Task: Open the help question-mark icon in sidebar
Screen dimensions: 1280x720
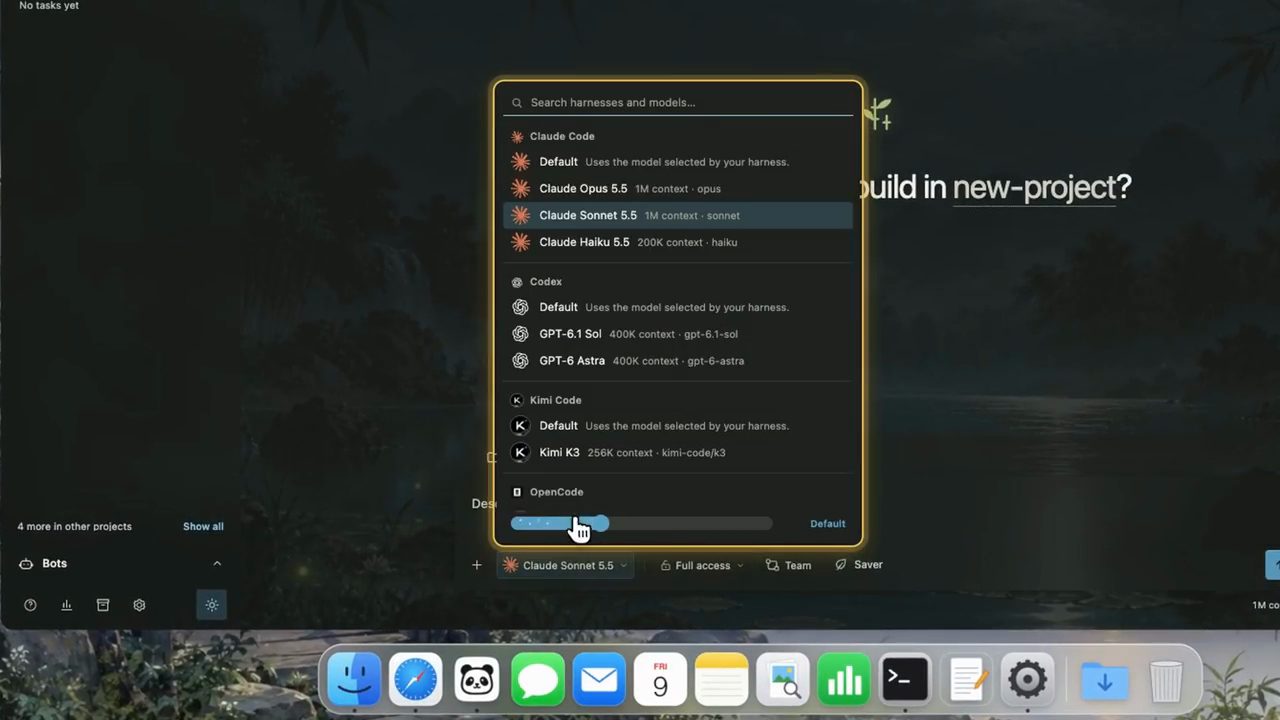Action: point(30,605)
